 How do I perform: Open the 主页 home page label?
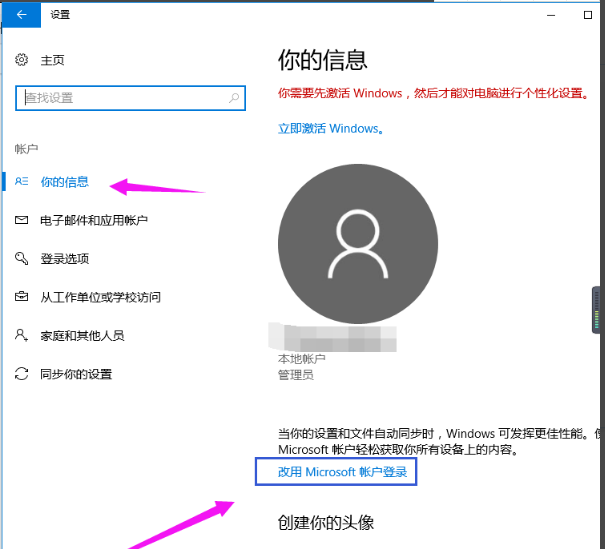click(x=52, y=61)
